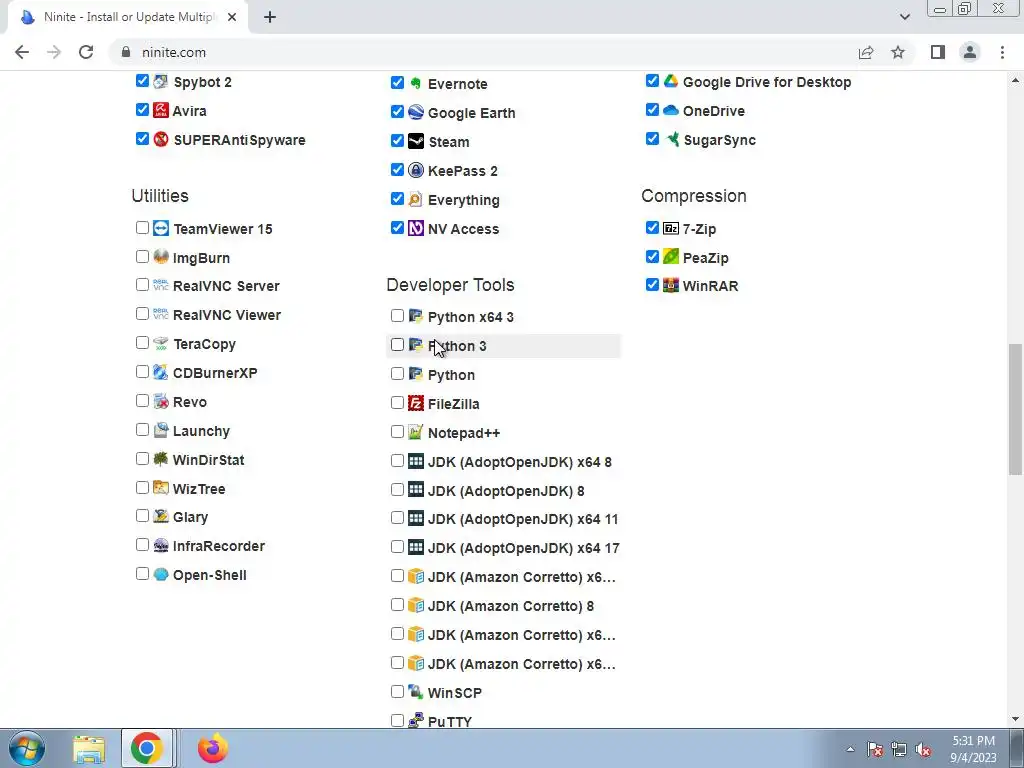Click the Open-Shell icon
The width and height of the screenshot is (1024, 768).
(x=161, y=575)
